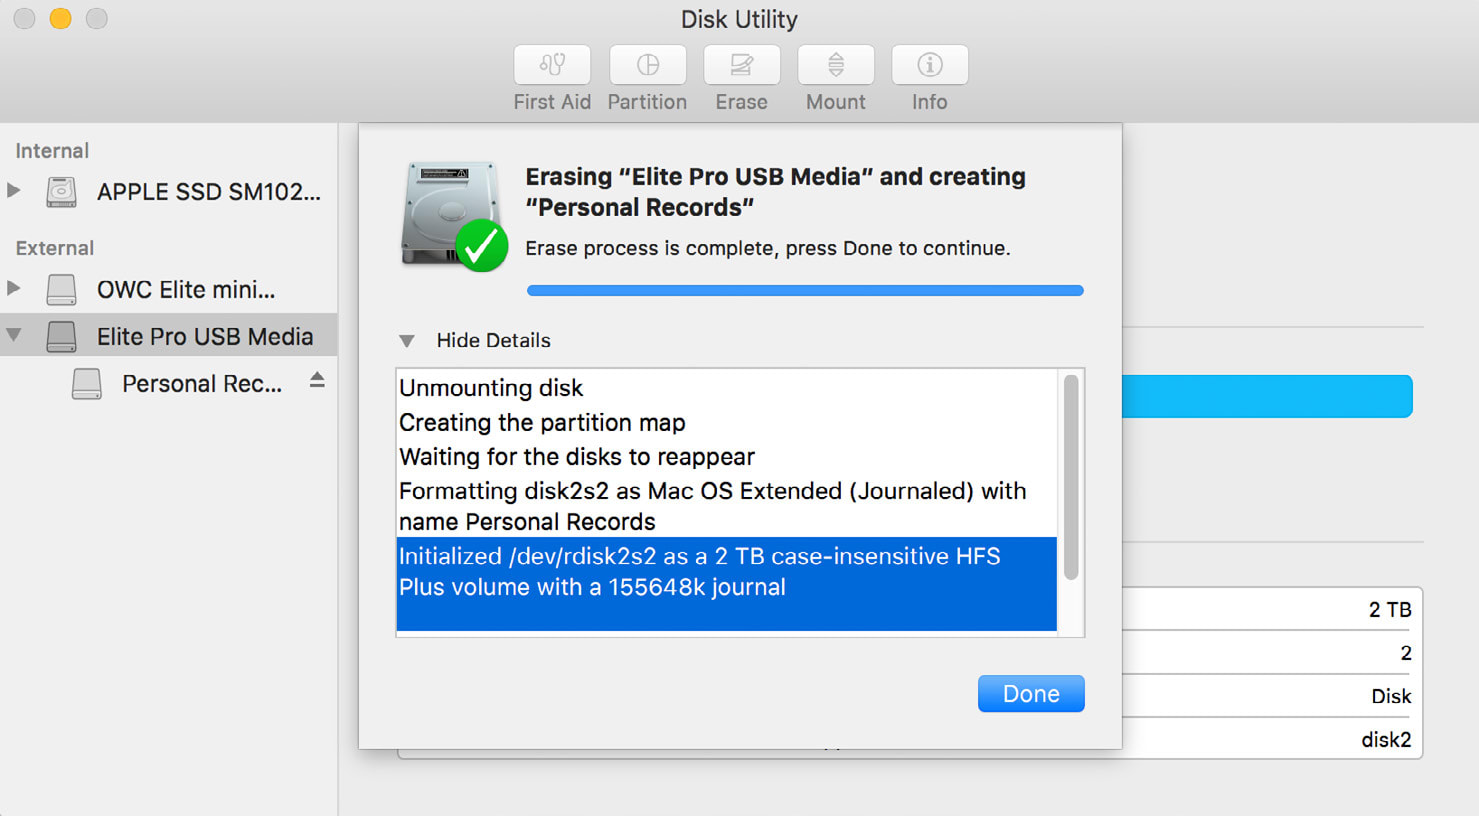
Task: Click the First Aid stethoscope icon
Action: tap(552, 65)
